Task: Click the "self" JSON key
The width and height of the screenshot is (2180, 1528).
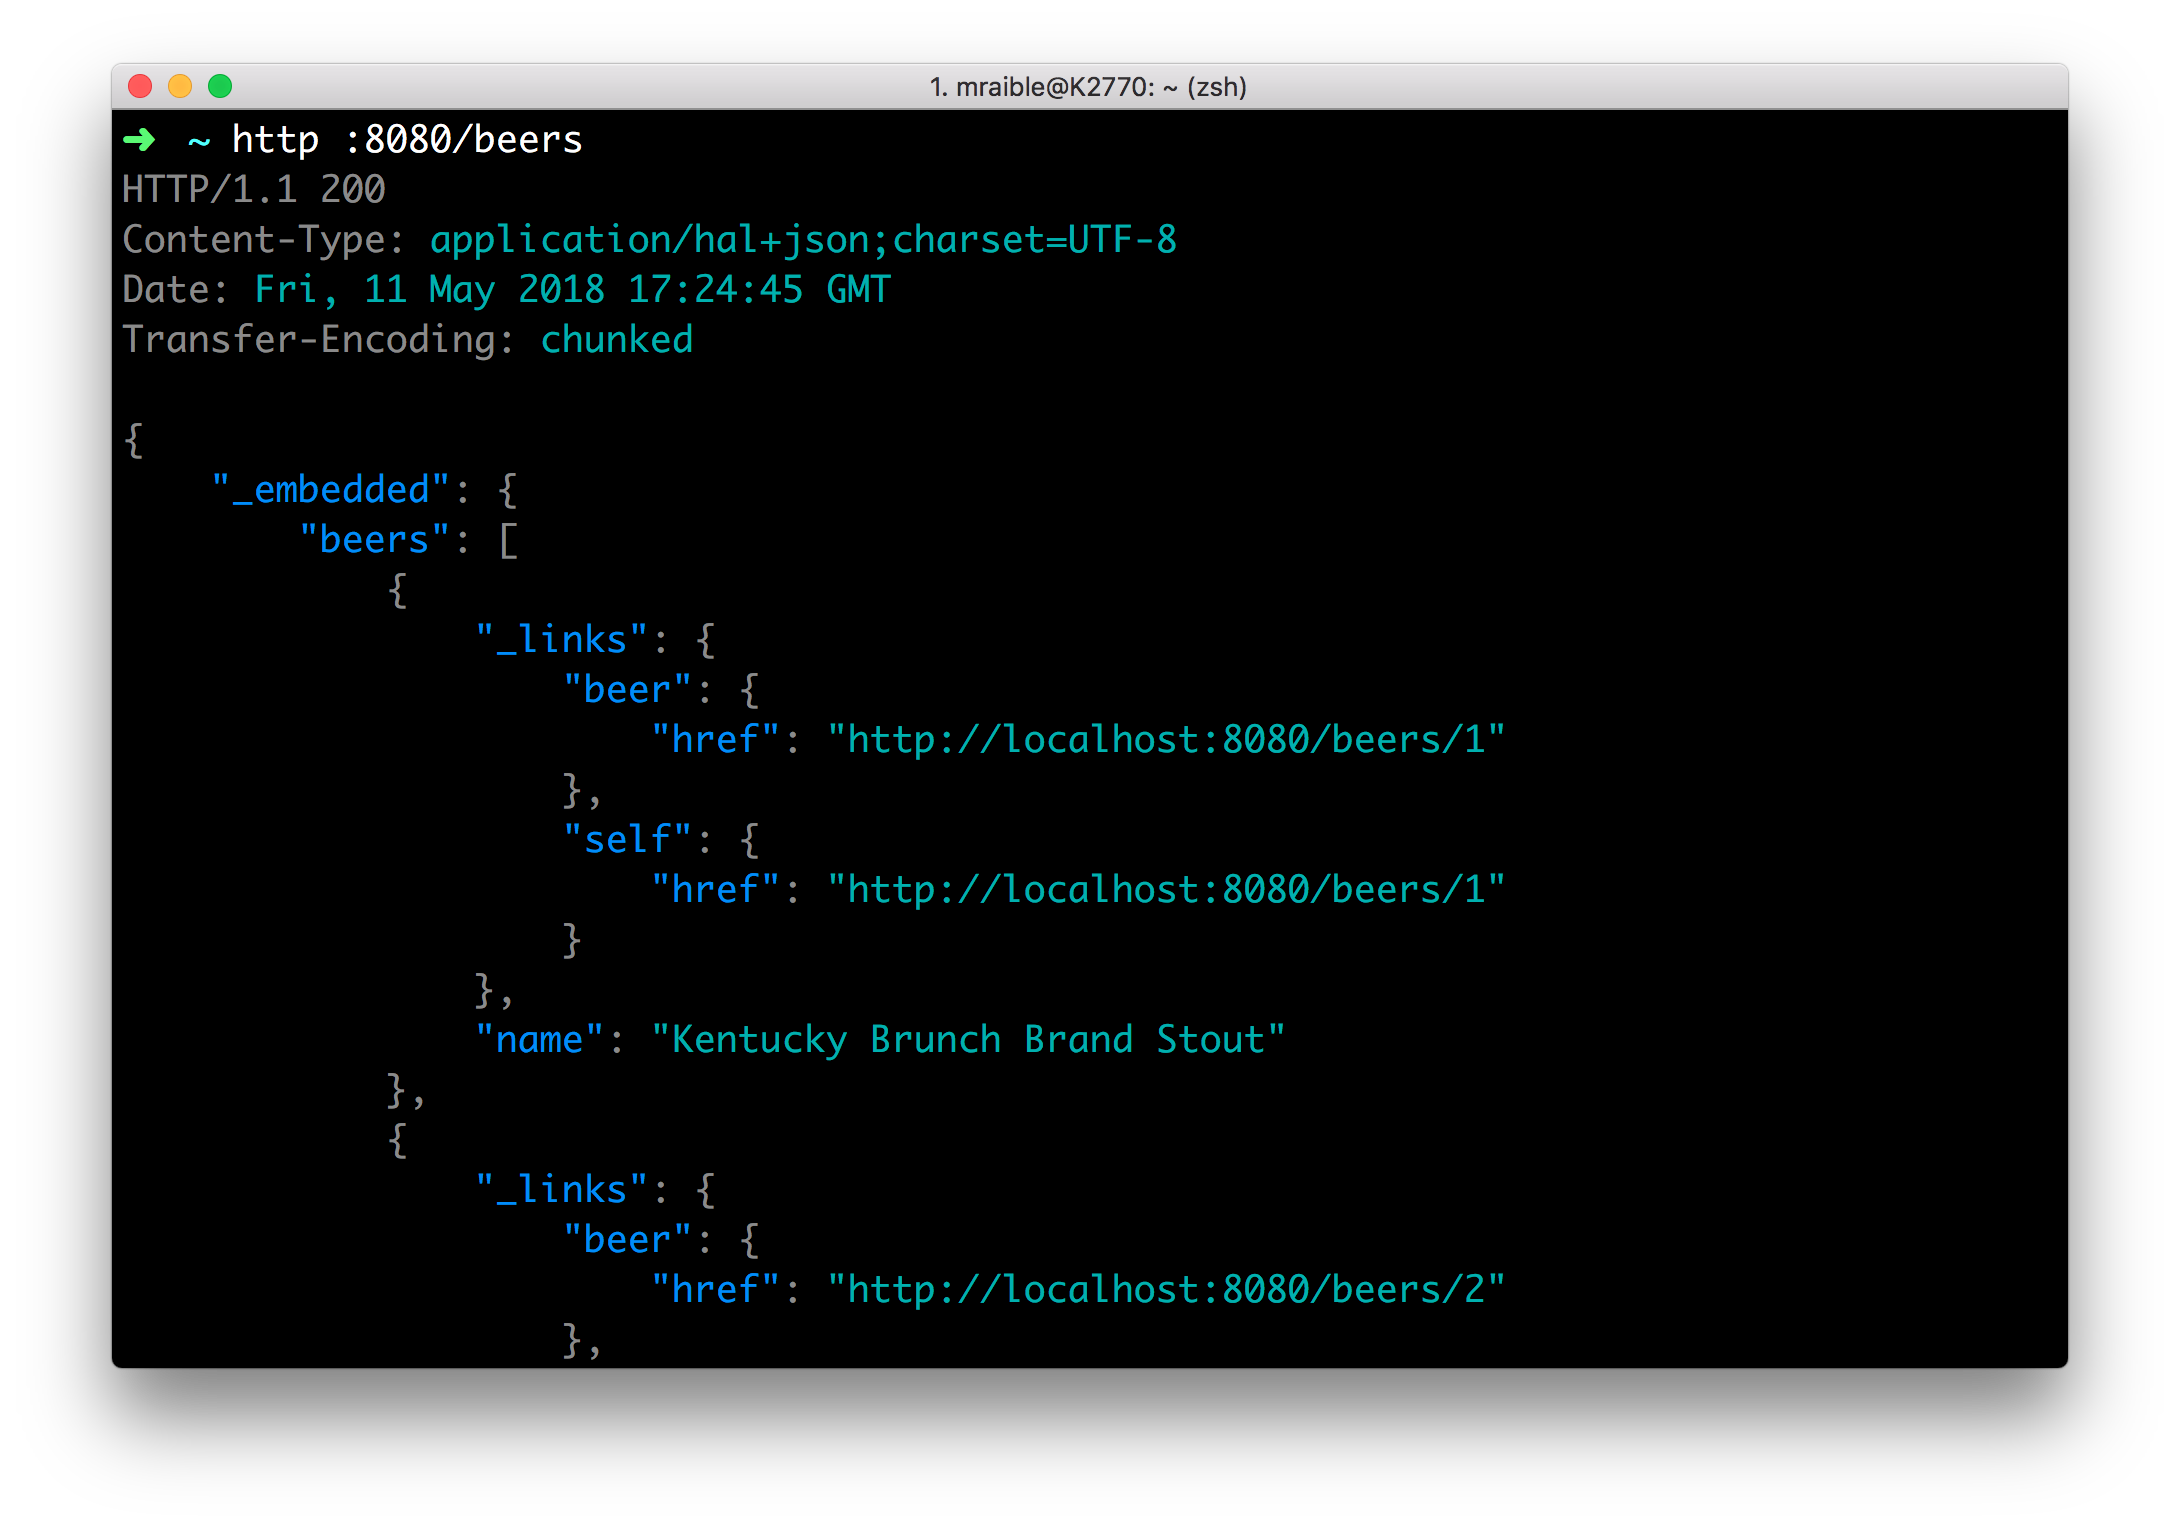Action: coord(627,840)
